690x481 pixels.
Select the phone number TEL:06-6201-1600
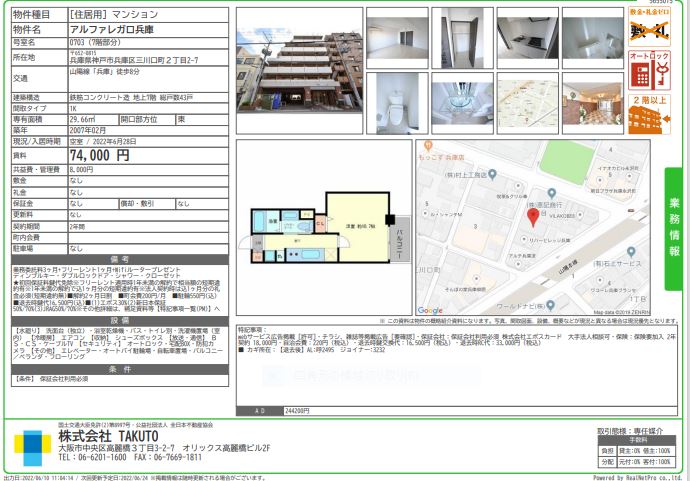[92, 457]
